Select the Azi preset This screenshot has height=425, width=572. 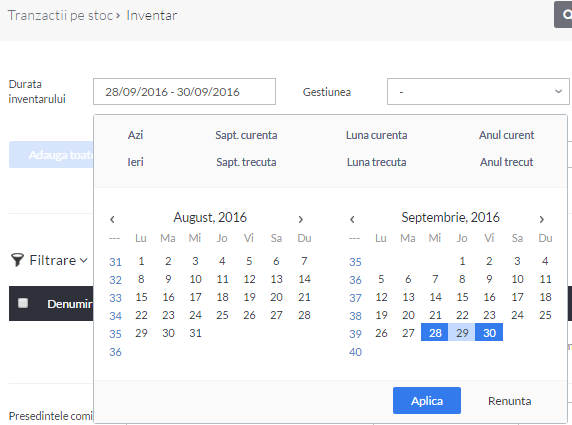pos(135,135)
